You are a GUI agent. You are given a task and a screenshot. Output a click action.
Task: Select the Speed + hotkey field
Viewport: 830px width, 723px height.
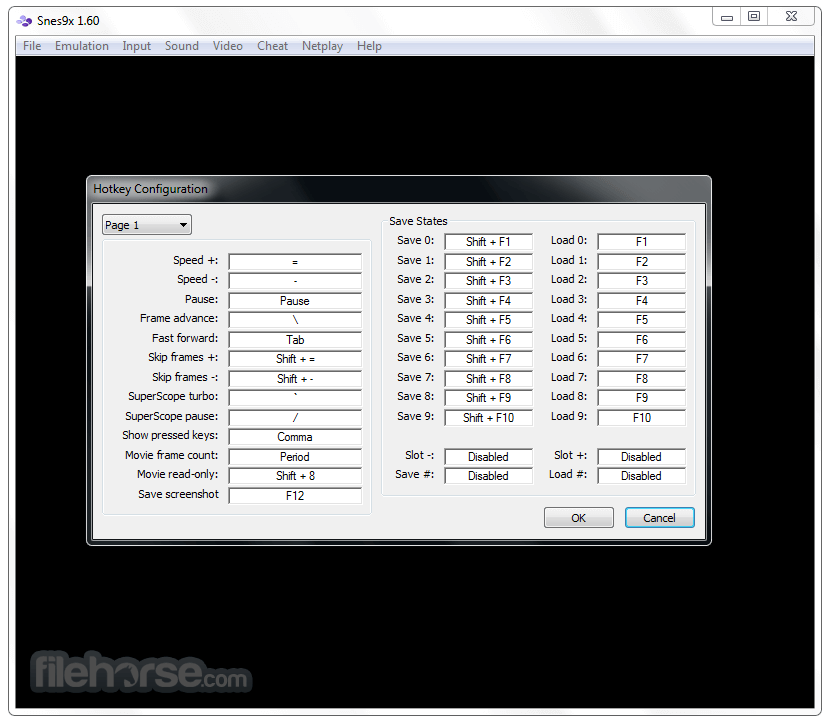tap(295, 261)
